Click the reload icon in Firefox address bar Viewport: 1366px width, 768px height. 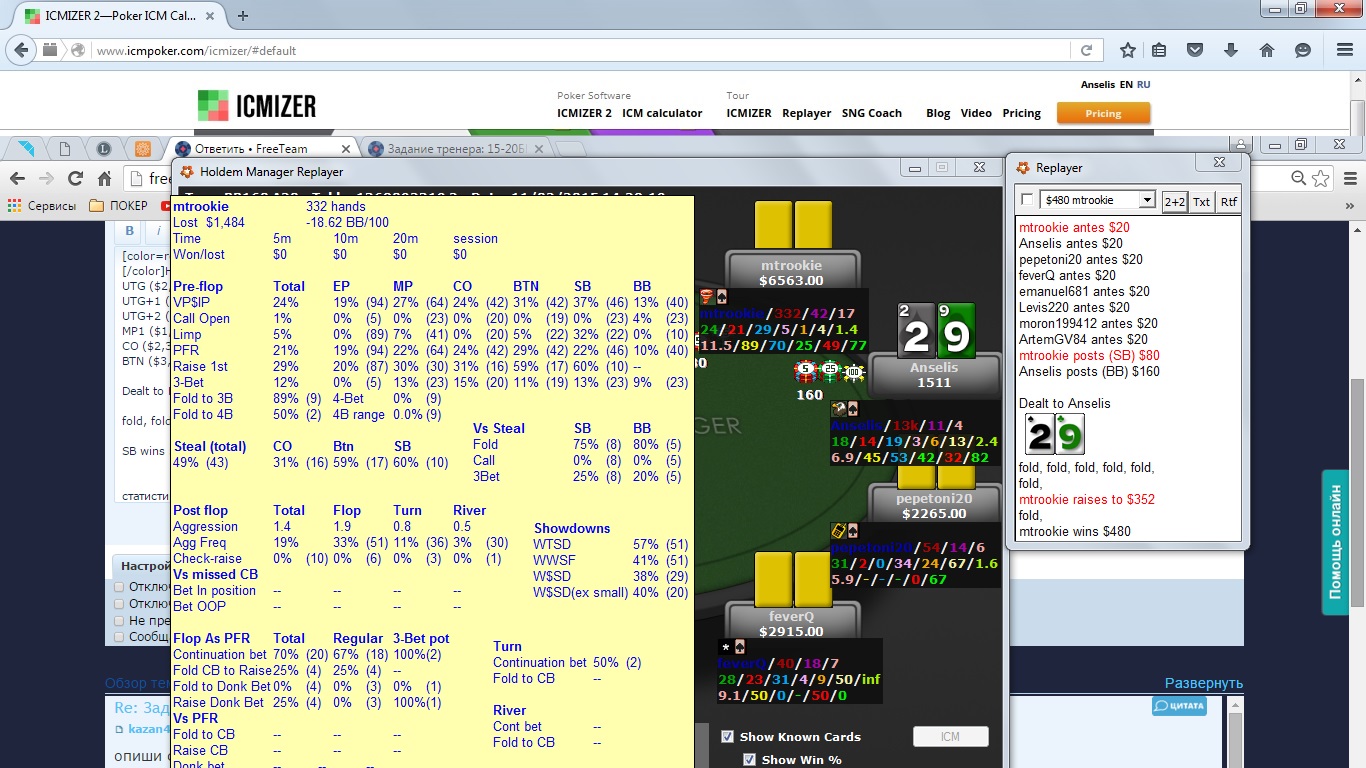click(1086, 50)
